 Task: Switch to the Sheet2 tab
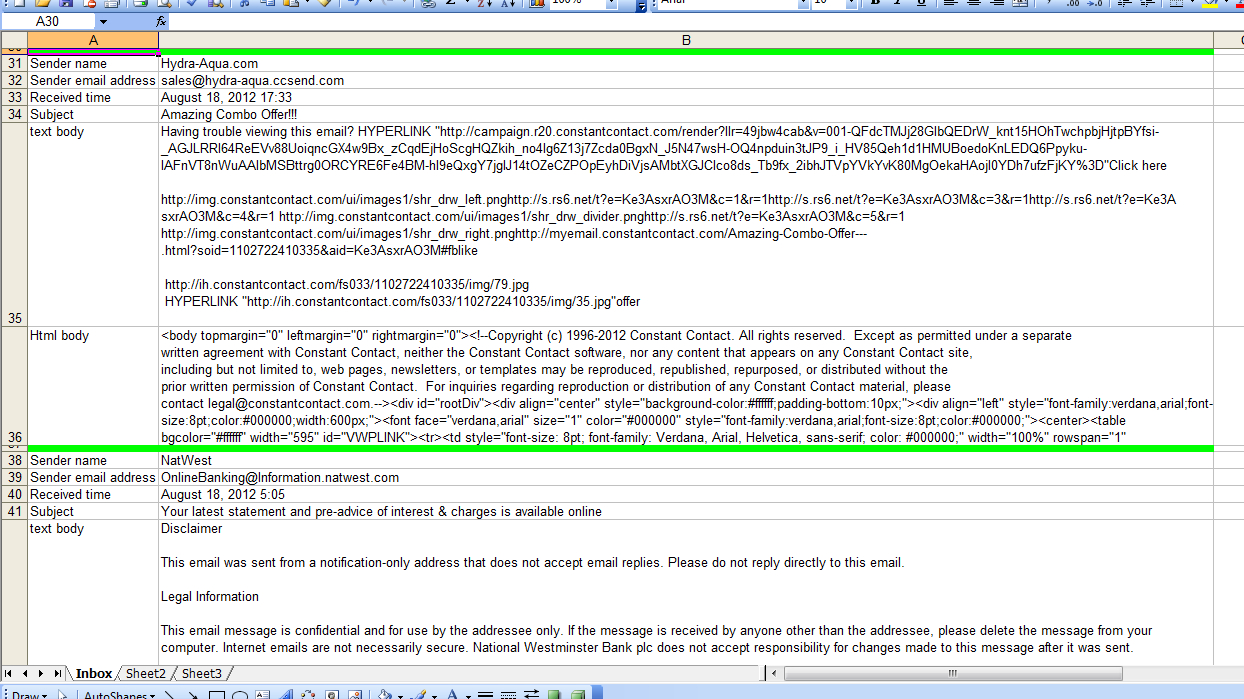pos(145,673)
